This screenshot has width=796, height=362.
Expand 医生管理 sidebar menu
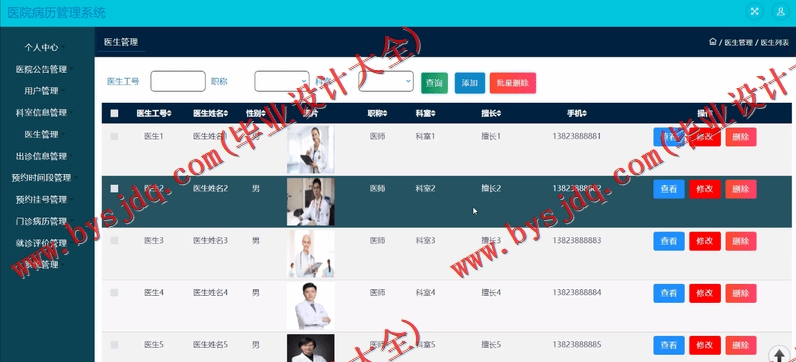pyautogui.click(x=42, y=135)
